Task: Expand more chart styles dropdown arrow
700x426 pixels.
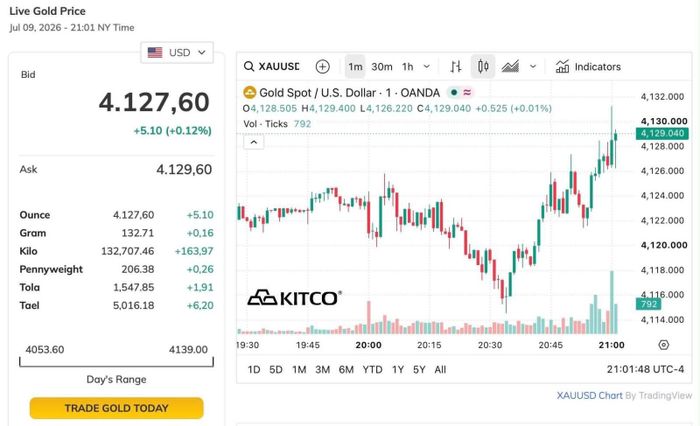Action: (x=533, y=67)
